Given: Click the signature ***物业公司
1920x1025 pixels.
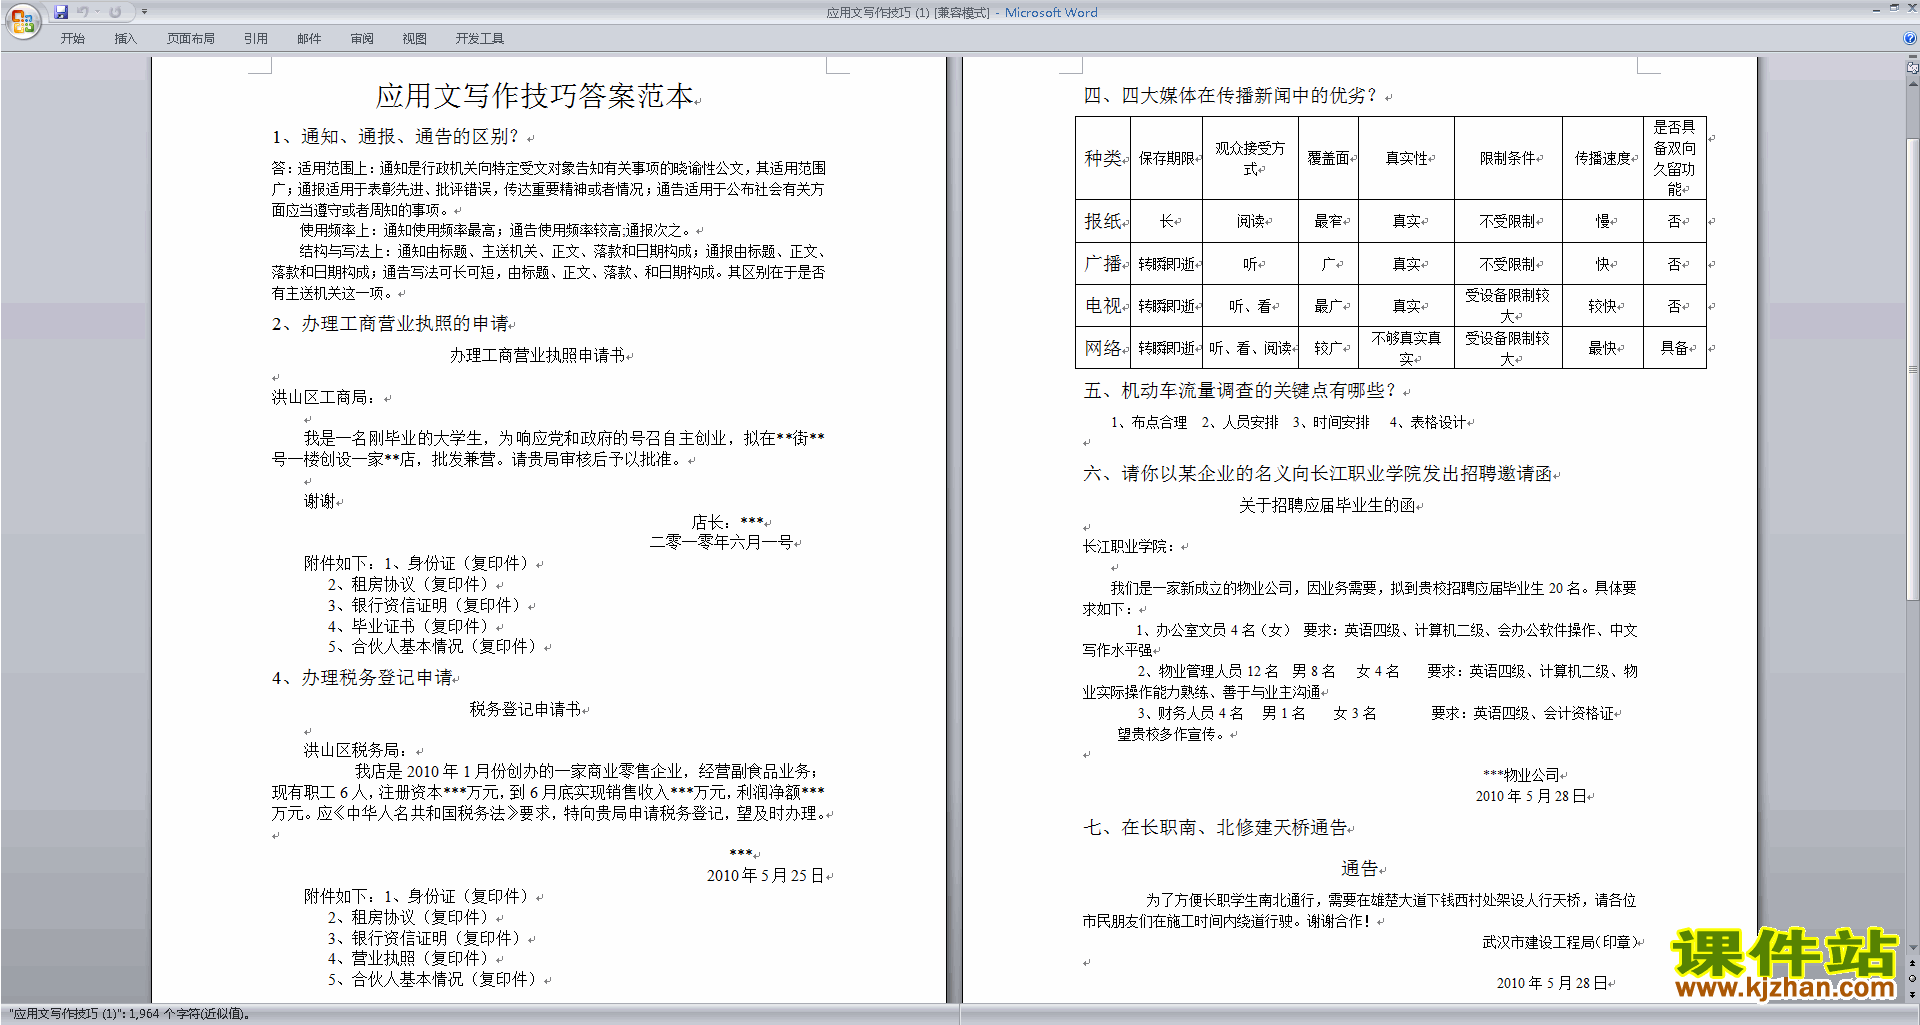Looking at the screenshot, I should pos(1521,775).
